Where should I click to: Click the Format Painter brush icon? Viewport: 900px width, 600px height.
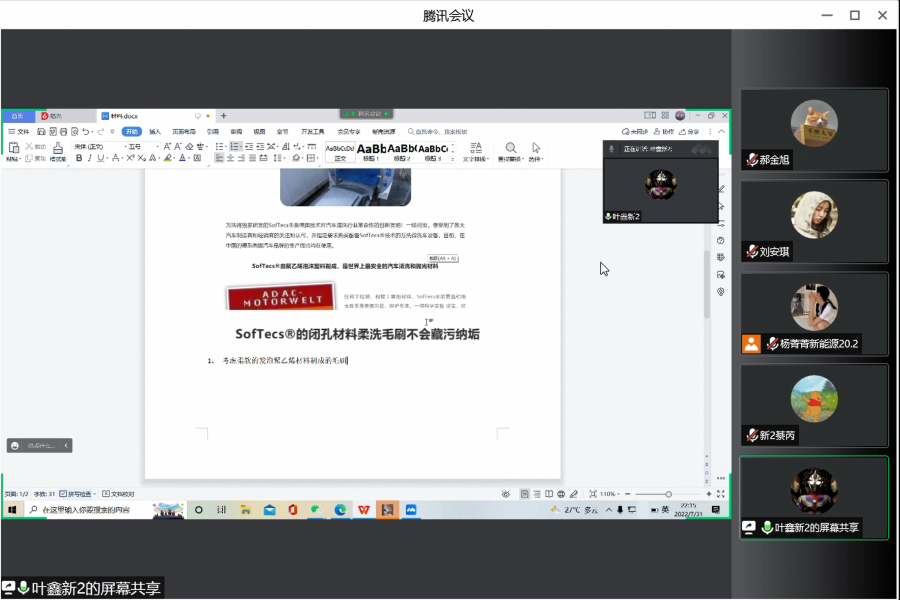click(58, 149)
